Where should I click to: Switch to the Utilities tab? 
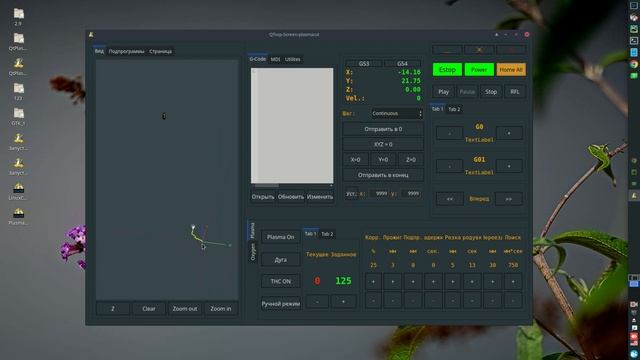coord(293,59)
